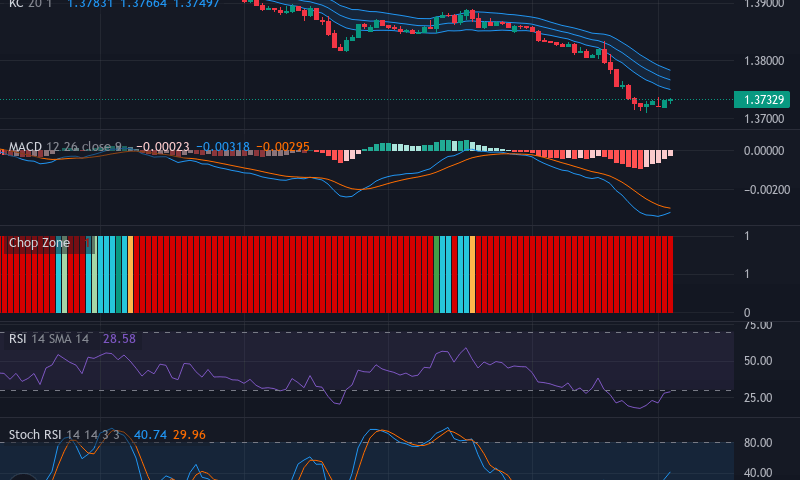This screenshot has height=480, width=800.
Task: Click Chop Zone scale label 0
Action: coord(747,313)
